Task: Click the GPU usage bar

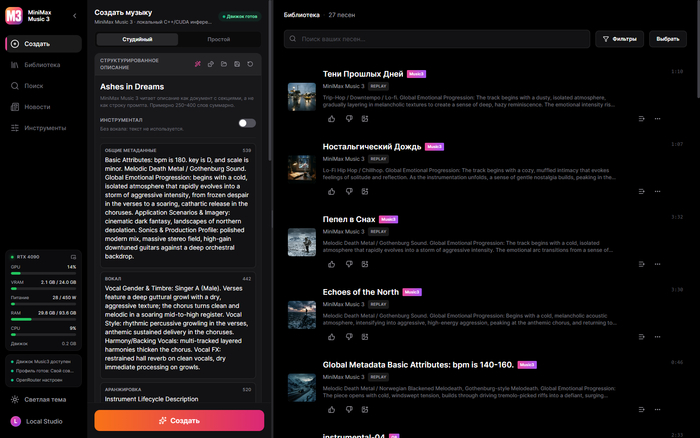Action: (x=43, y=273)
